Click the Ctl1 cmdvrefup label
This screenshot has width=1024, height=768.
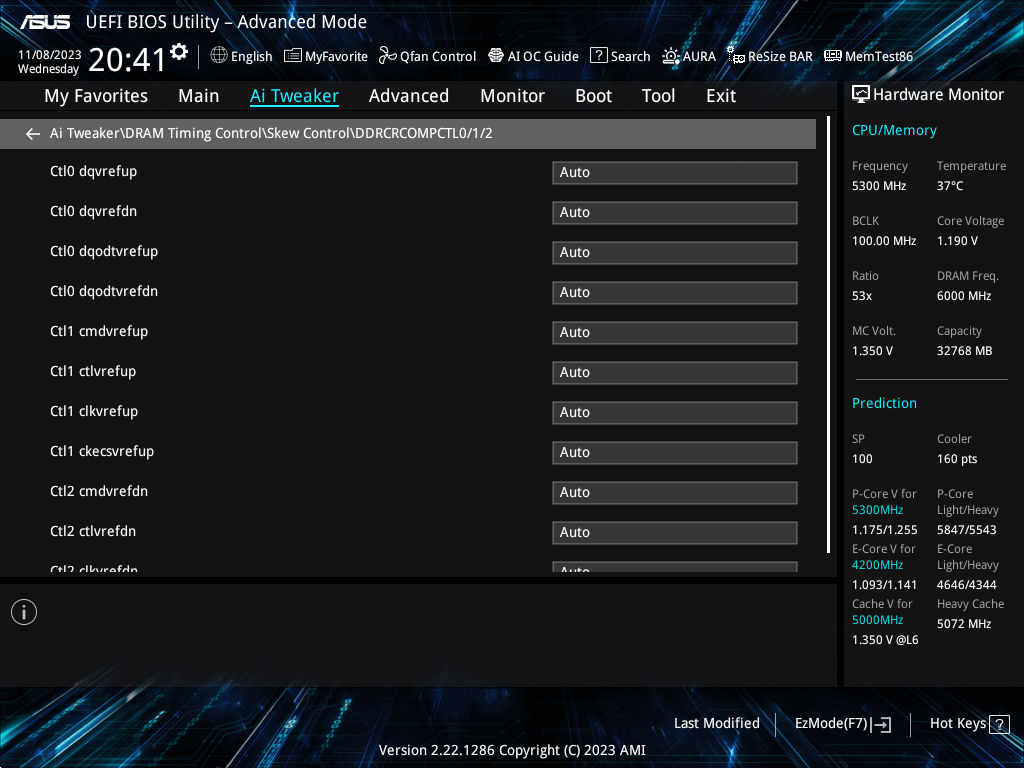99,332
